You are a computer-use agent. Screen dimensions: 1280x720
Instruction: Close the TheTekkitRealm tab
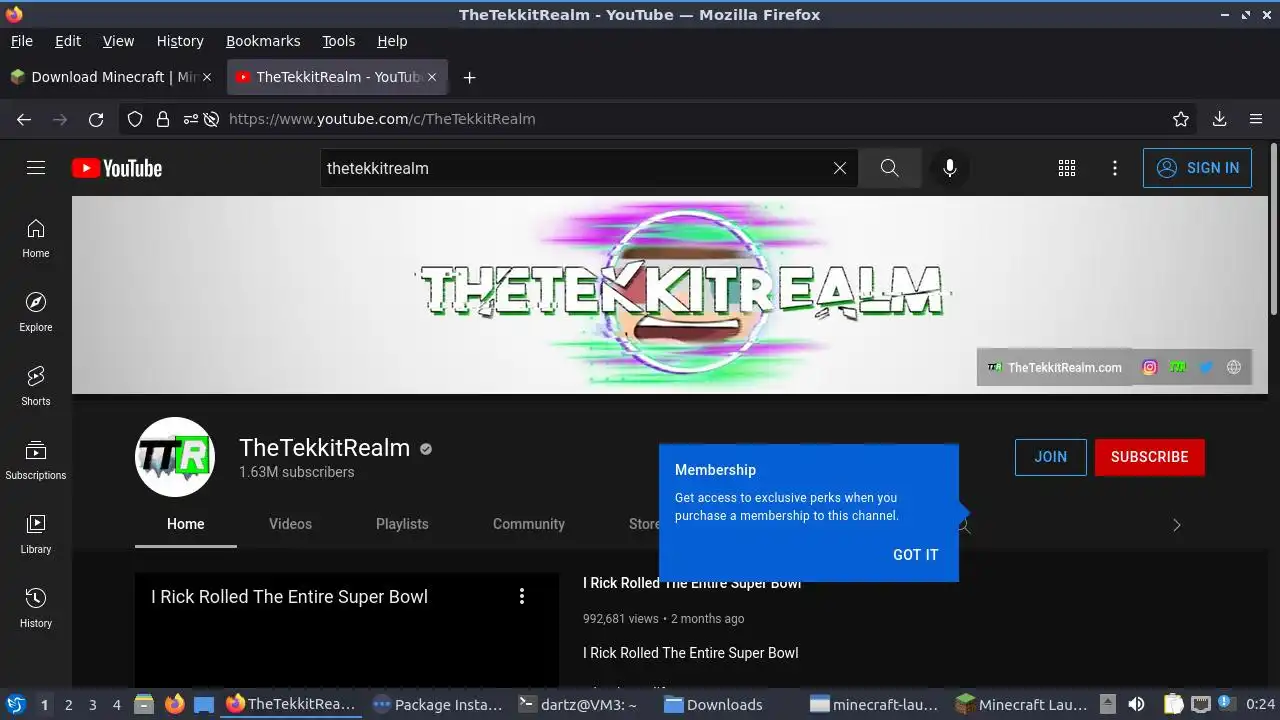pos(432,77)
